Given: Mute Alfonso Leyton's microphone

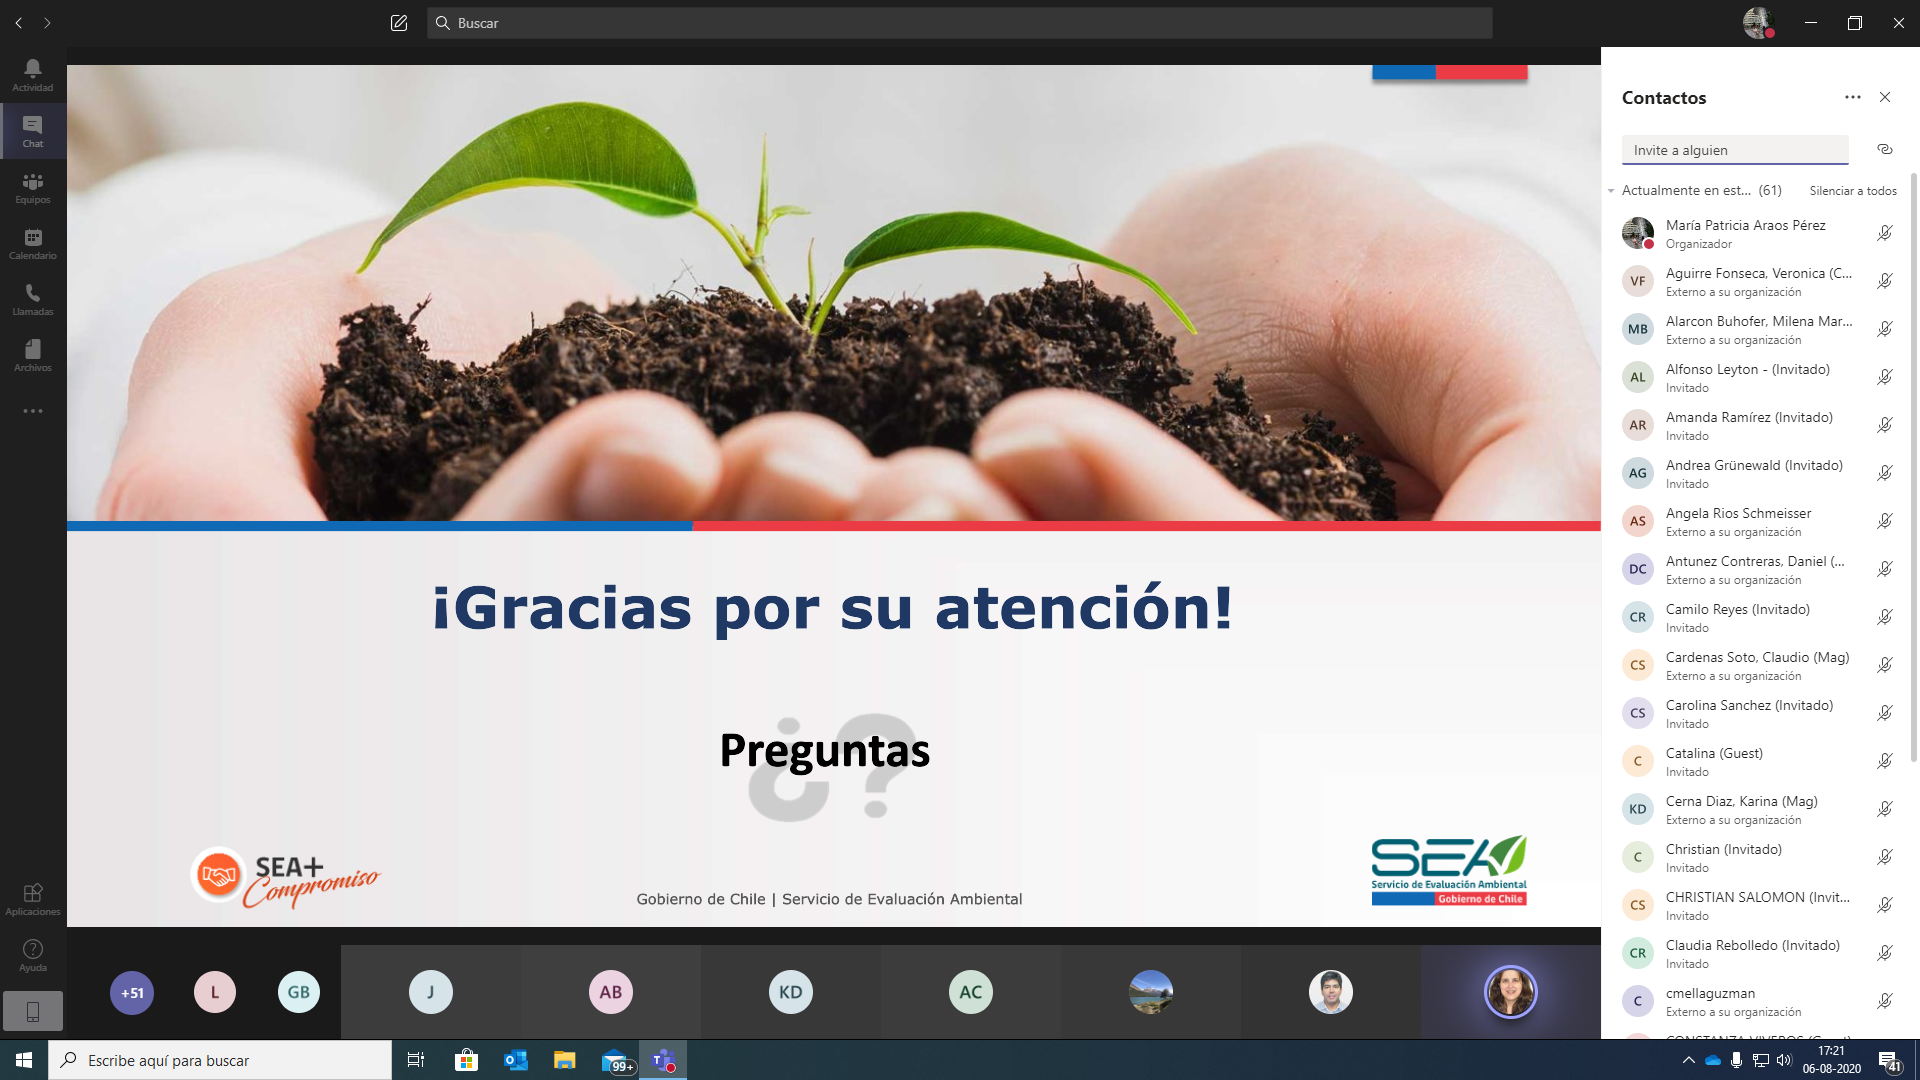Looking at the screenshot, I should pyautogui.click(x=1884, y=377).
